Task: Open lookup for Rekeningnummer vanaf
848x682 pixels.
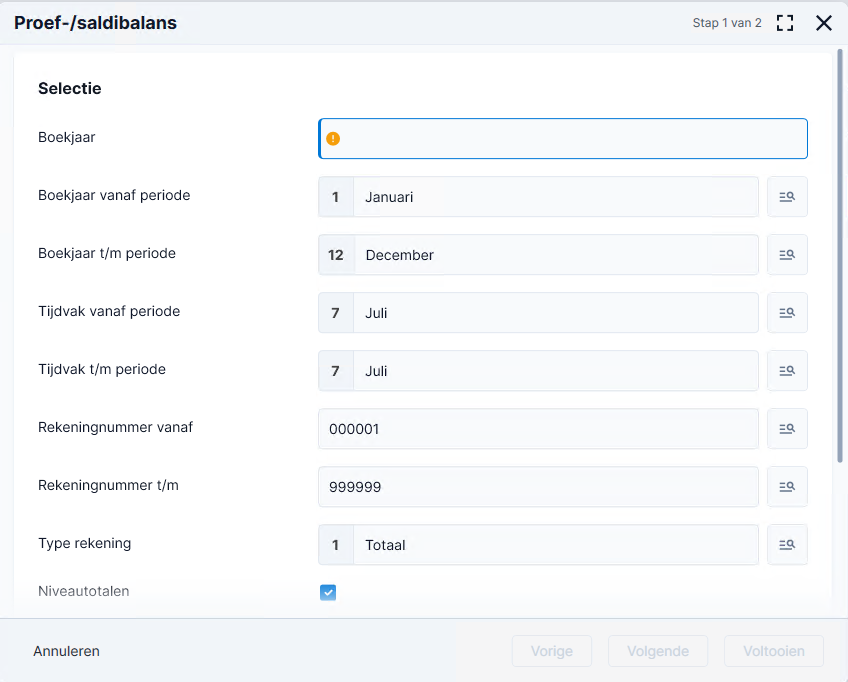Action: click(x=787, y=429)
